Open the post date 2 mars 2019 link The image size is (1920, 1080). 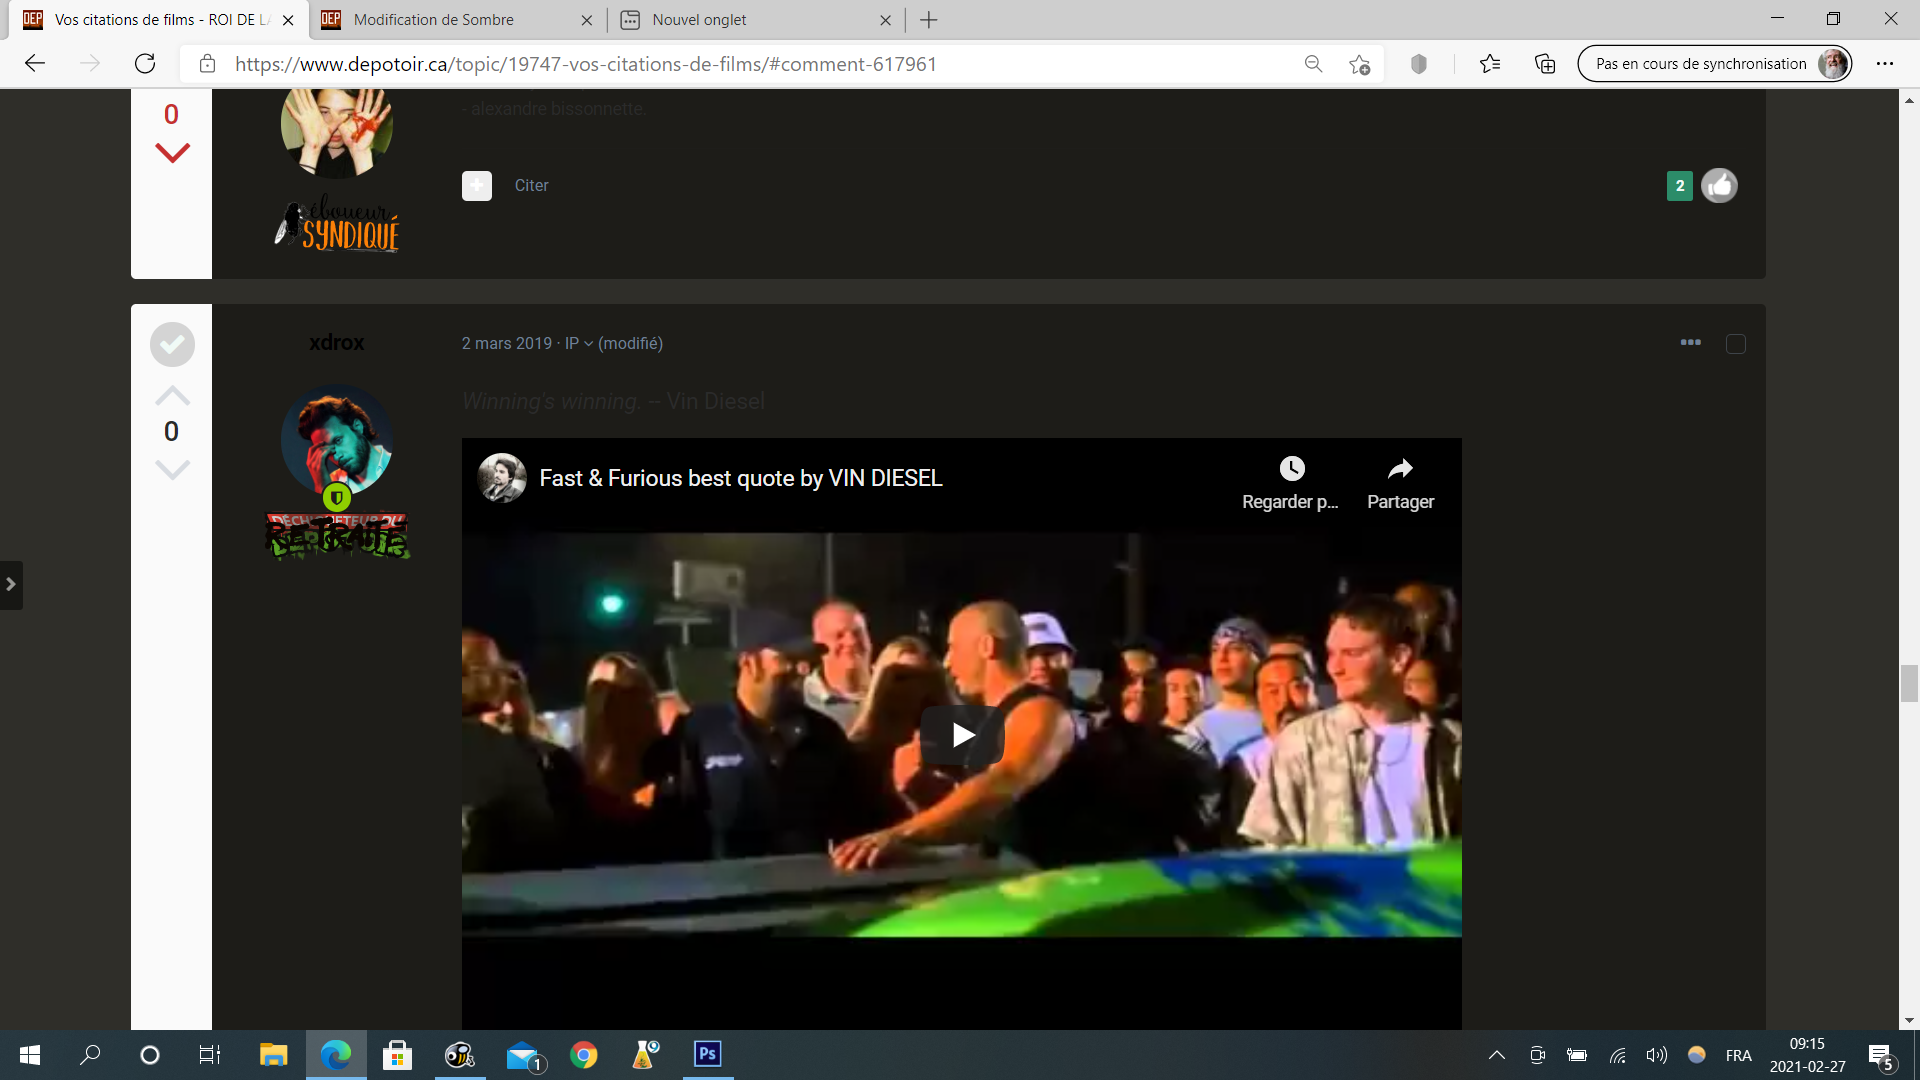pos(507,343)
